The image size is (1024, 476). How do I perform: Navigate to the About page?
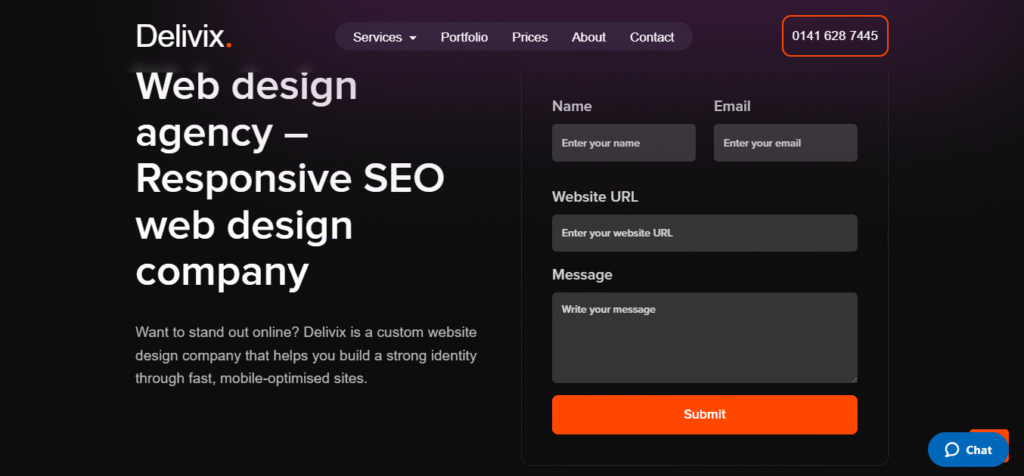[588, 37]
